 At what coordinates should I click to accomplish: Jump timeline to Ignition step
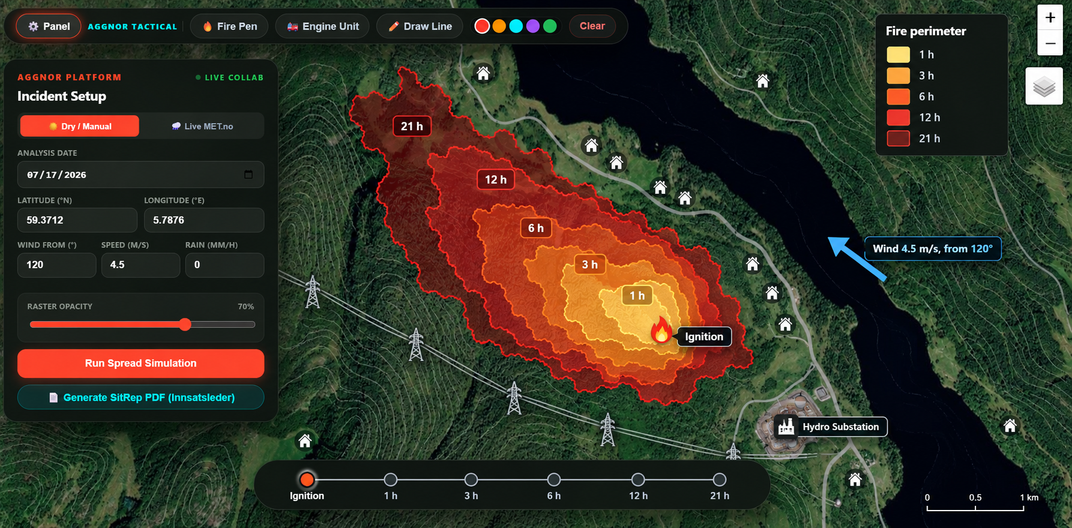tap(307, 479)
